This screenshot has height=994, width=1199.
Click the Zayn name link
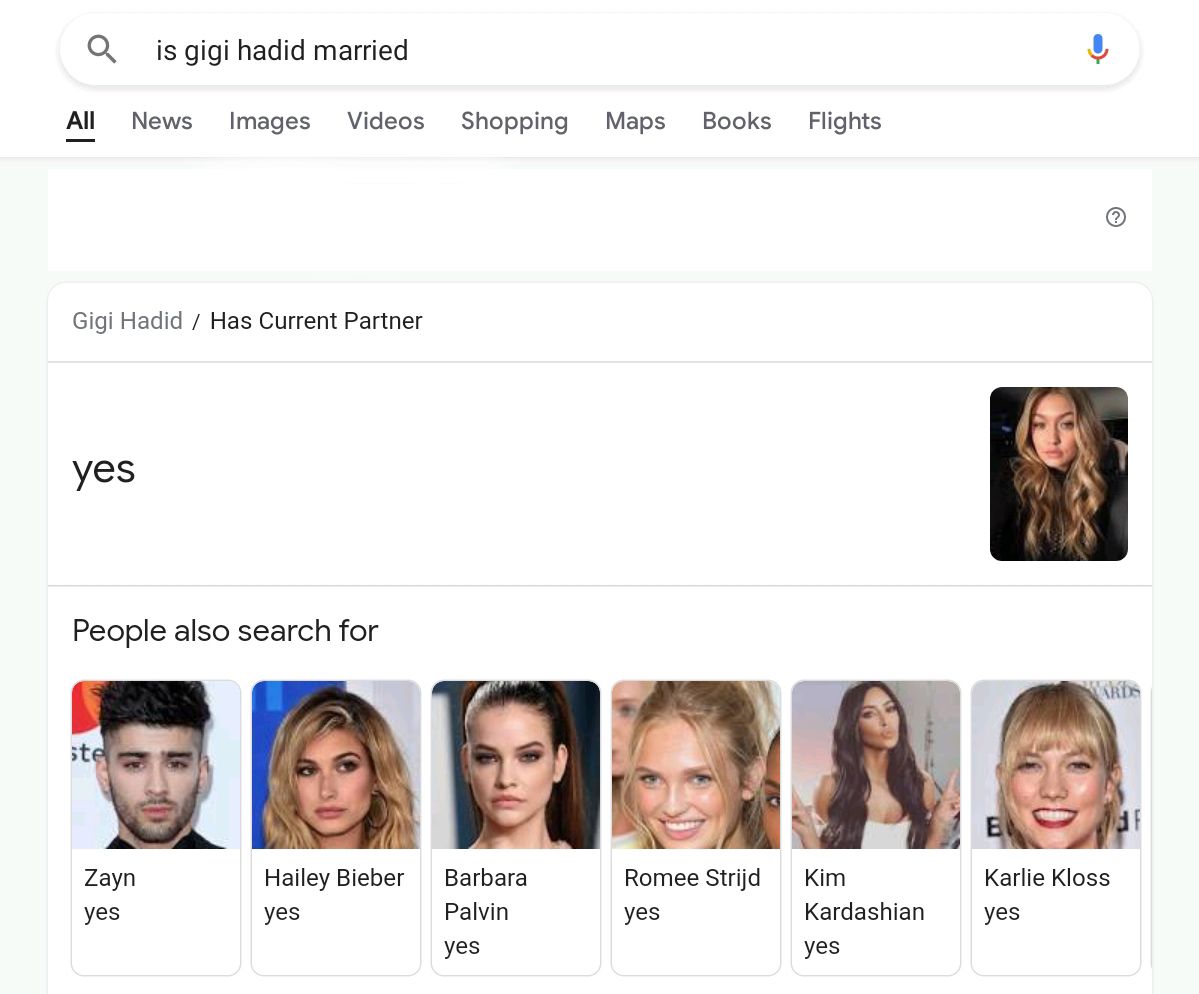click(109, 878)
